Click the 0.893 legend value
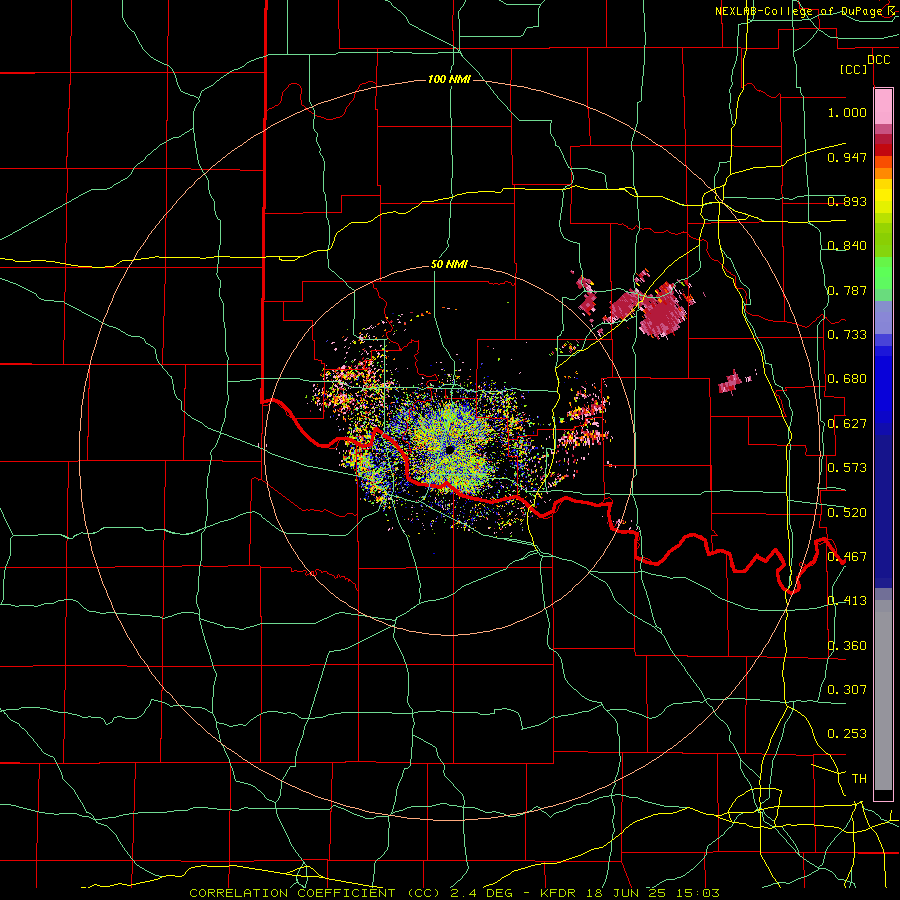The image size is (900, 900). tap(847, 201)
